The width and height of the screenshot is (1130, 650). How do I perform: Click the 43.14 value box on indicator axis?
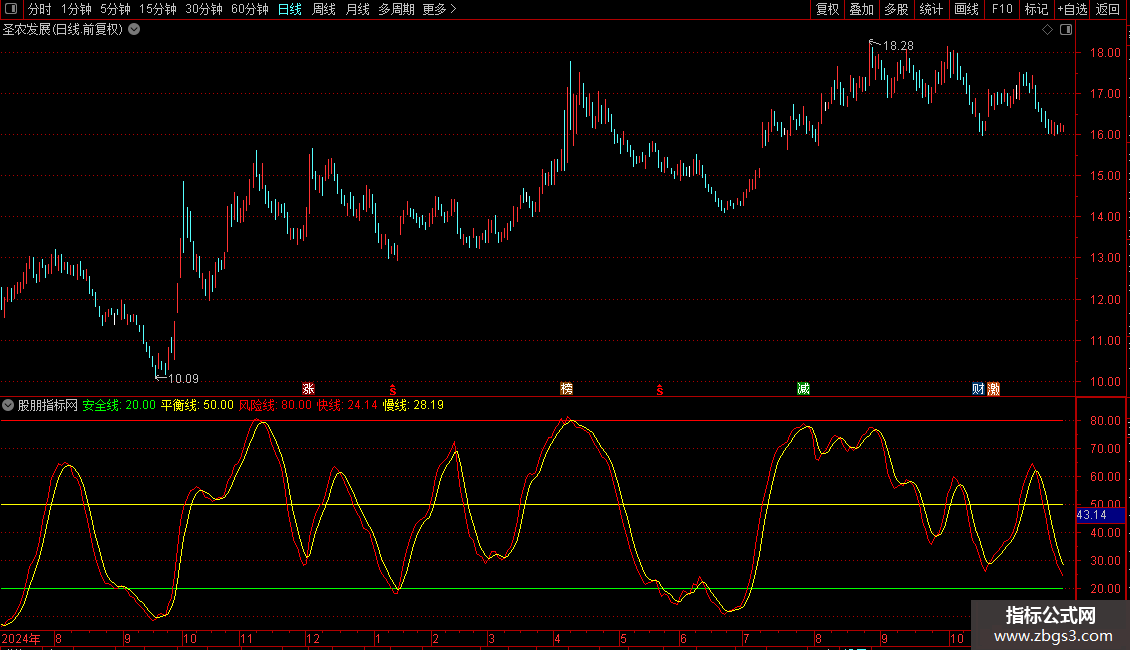coord(1100,515)
